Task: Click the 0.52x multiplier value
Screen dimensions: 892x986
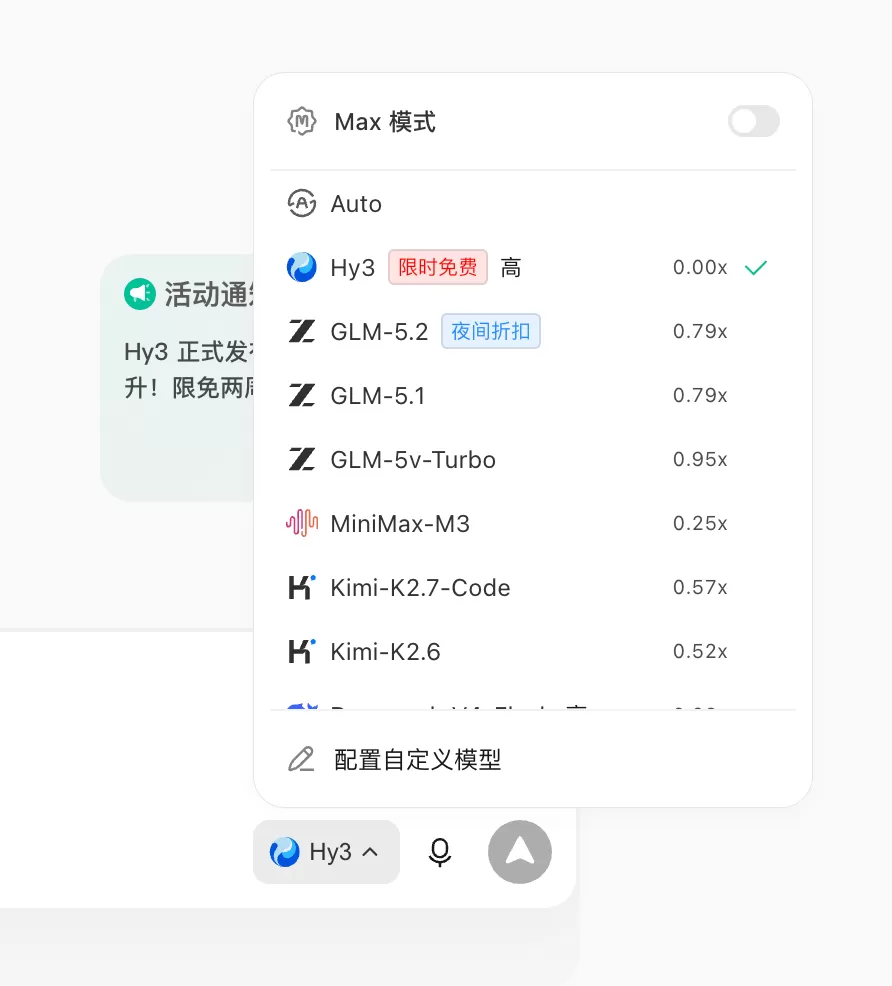Action: coord(700,651)
